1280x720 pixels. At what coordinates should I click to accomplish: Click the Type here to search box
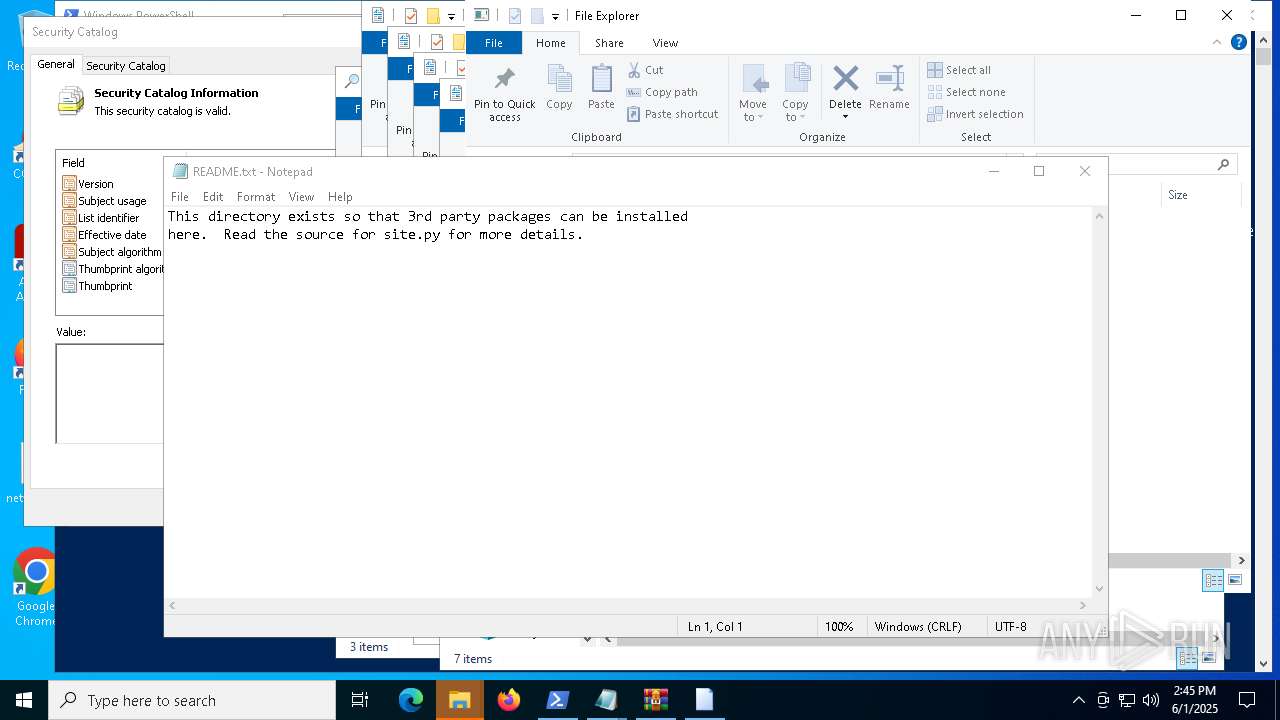tap(192, 700)
